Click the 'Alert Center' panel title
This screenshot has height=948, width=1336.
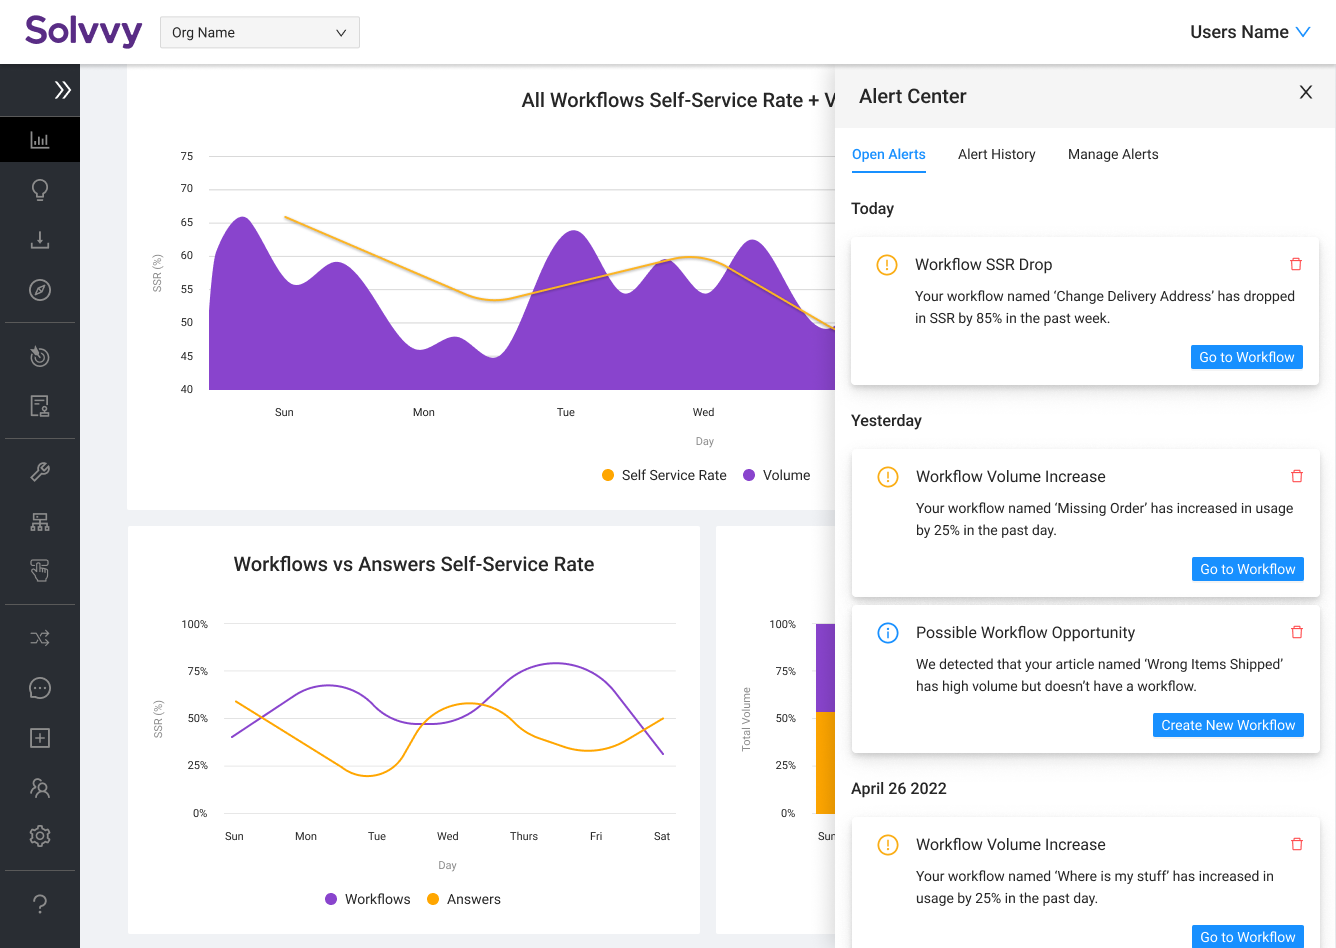tap(913, 96)
